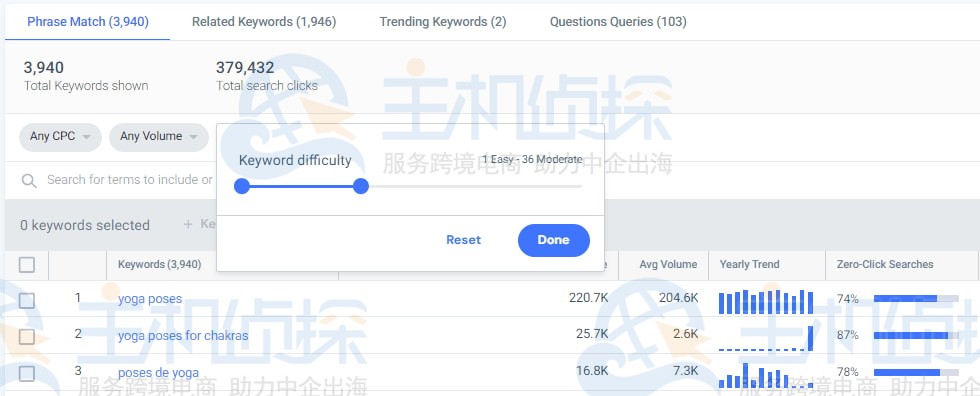Click the 87% zero-click value
The image size is (980, 396).
(848, 335)
